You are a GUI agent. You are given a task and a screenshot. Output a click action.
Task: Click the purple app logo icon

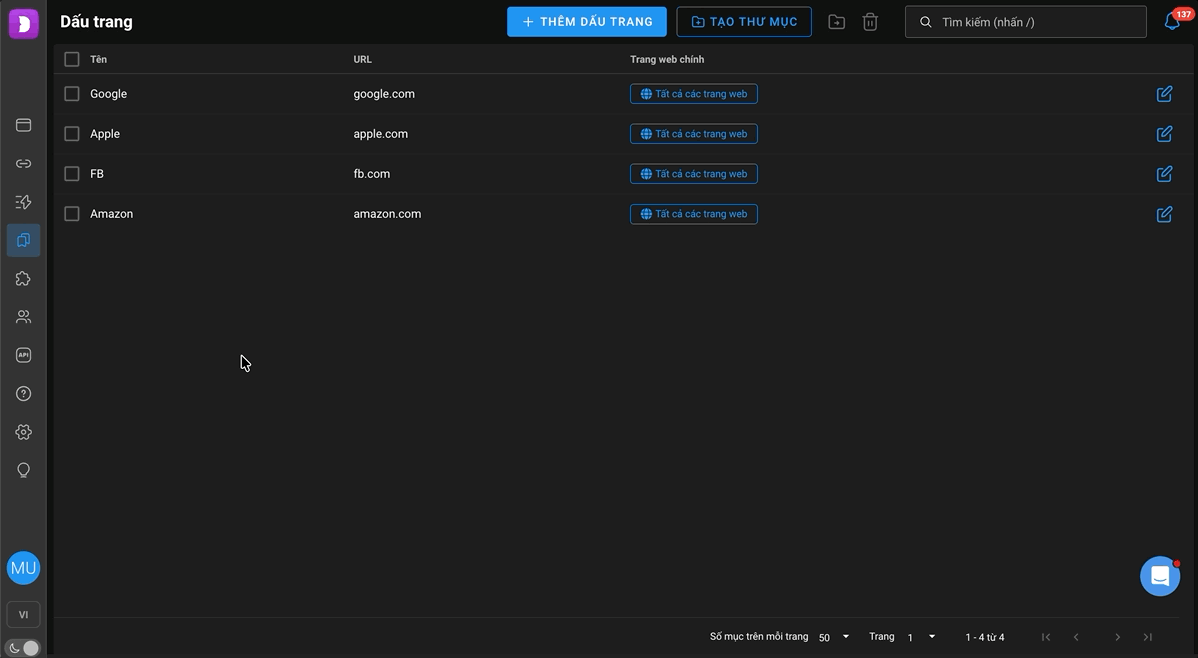(24, 24)
